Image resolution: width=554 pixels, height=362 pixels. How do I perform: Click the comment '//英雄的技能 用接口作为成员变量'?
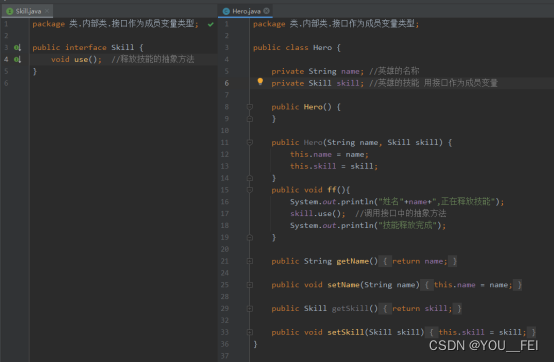point(433,83)
